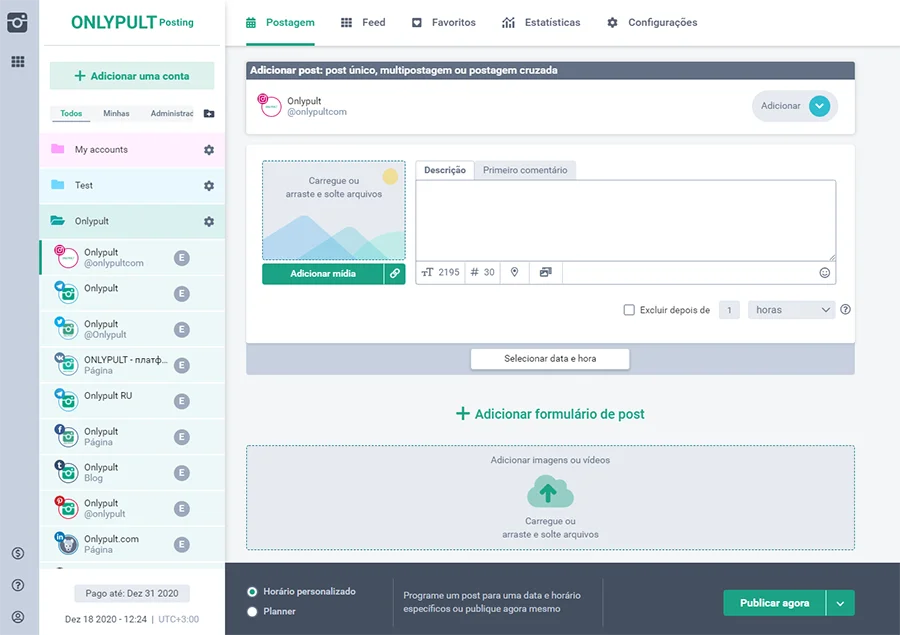Open the Estatísticas tab
Screen dimensions: 900x635
pyautogui.click(x=541, y=22)
